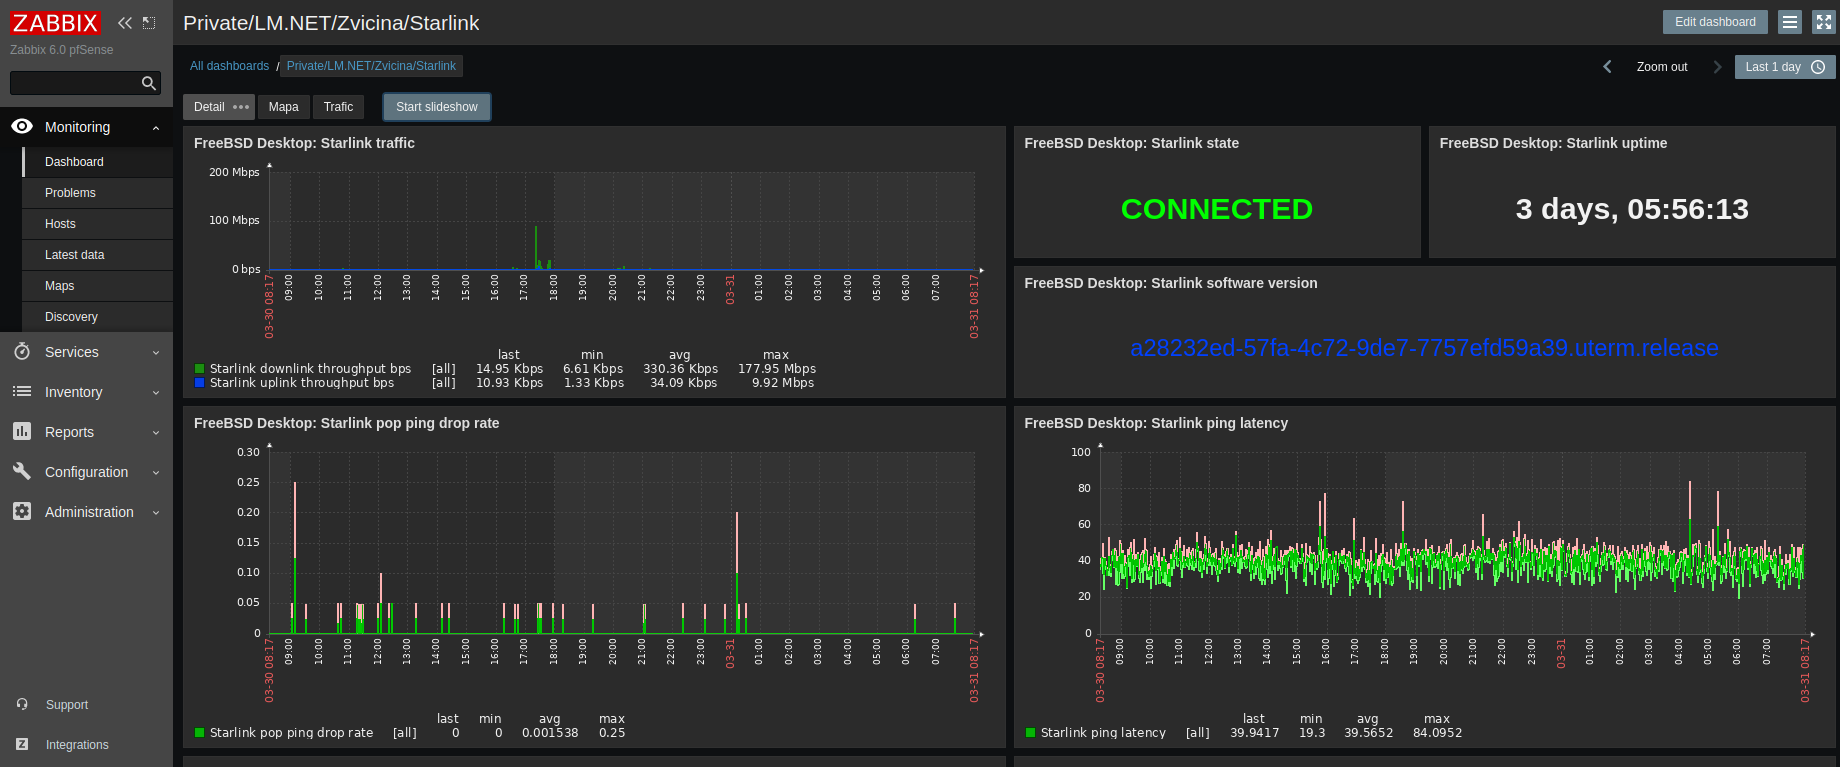Switch to the Detail dashboard page
Screen dimensions: 1840x767
(209, 107)
